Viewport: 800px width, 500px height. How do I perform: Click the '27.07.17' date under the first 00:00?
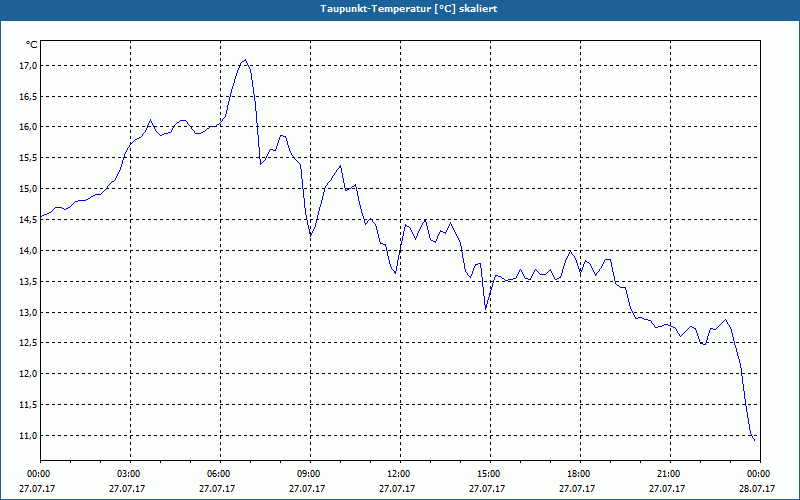[x=37, y=488]
